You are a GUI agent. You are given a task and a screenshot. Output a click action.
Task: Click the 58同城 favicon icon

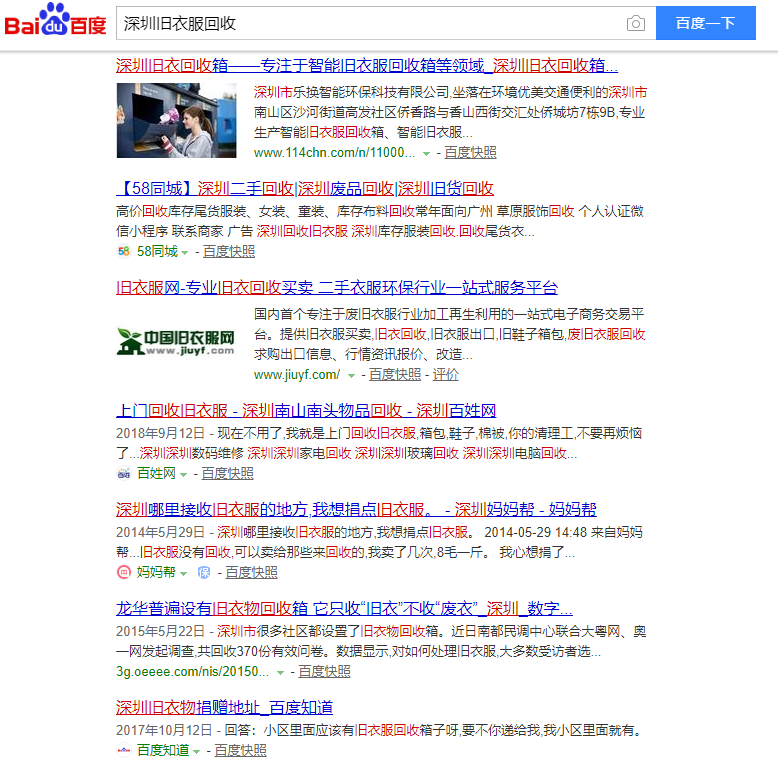coord(124,252)
